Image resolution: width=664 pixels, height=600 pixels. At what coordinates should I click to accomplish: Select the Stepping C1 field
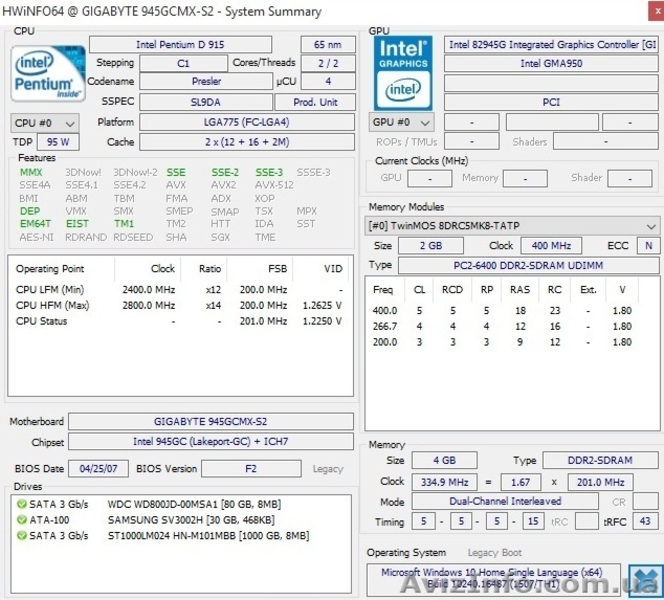click(x=183, y=64)
